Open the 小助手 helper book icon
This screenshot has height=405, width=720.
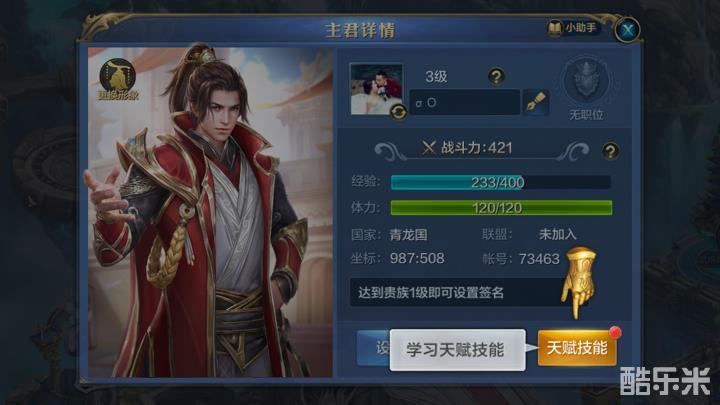(x=556, y=28)
